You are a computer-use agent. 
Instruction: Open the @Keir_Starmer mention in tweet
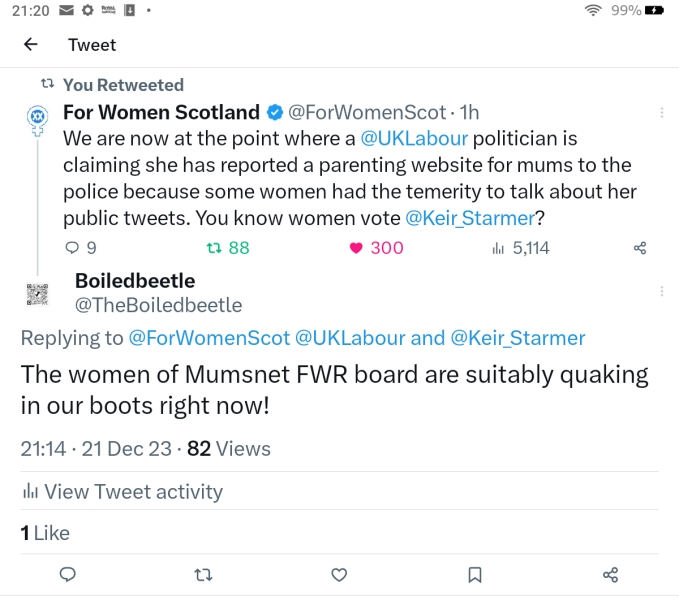[469, 216]
